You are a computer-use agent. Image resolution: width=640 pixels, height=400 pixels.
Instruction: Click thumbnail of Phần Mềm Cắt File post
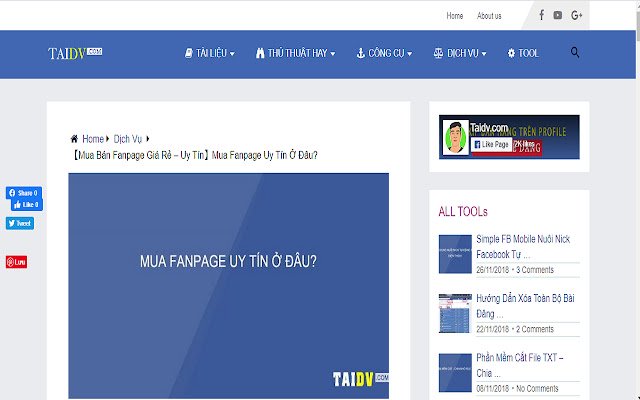click(455, 373)
